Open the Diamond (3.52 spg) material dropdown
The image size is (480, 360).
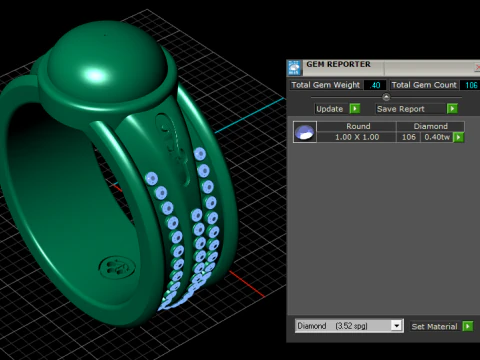click(349, 326)
